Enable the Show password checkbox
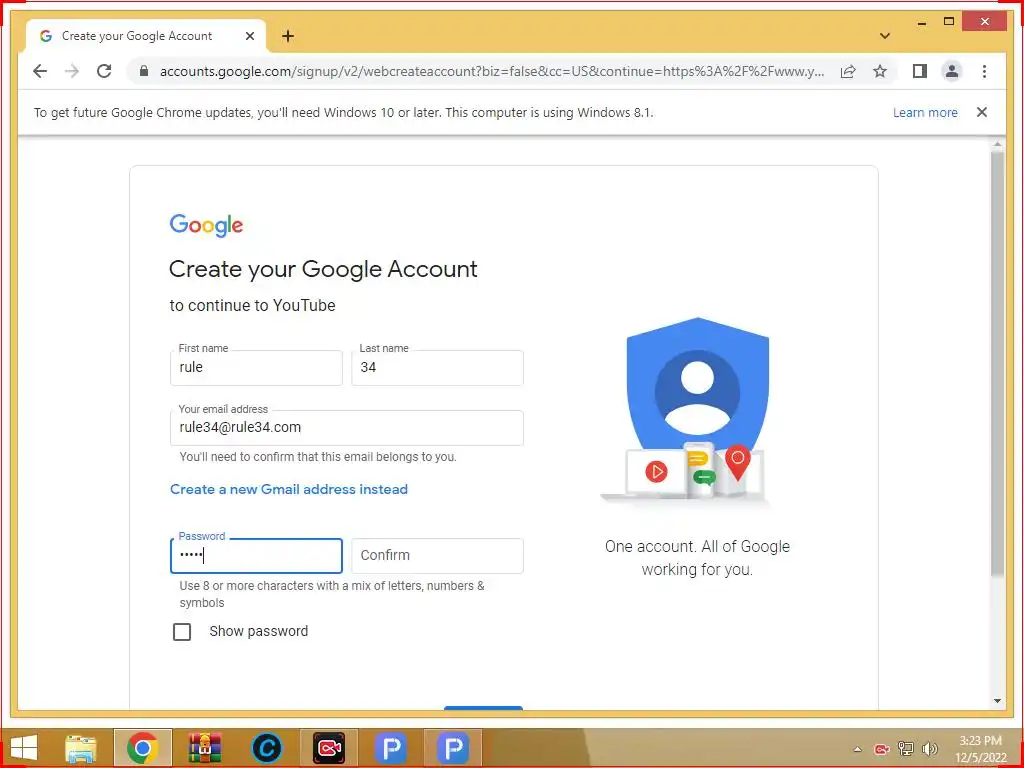Viewport: 1024px width, 768px height. click(x=182, y=632)
